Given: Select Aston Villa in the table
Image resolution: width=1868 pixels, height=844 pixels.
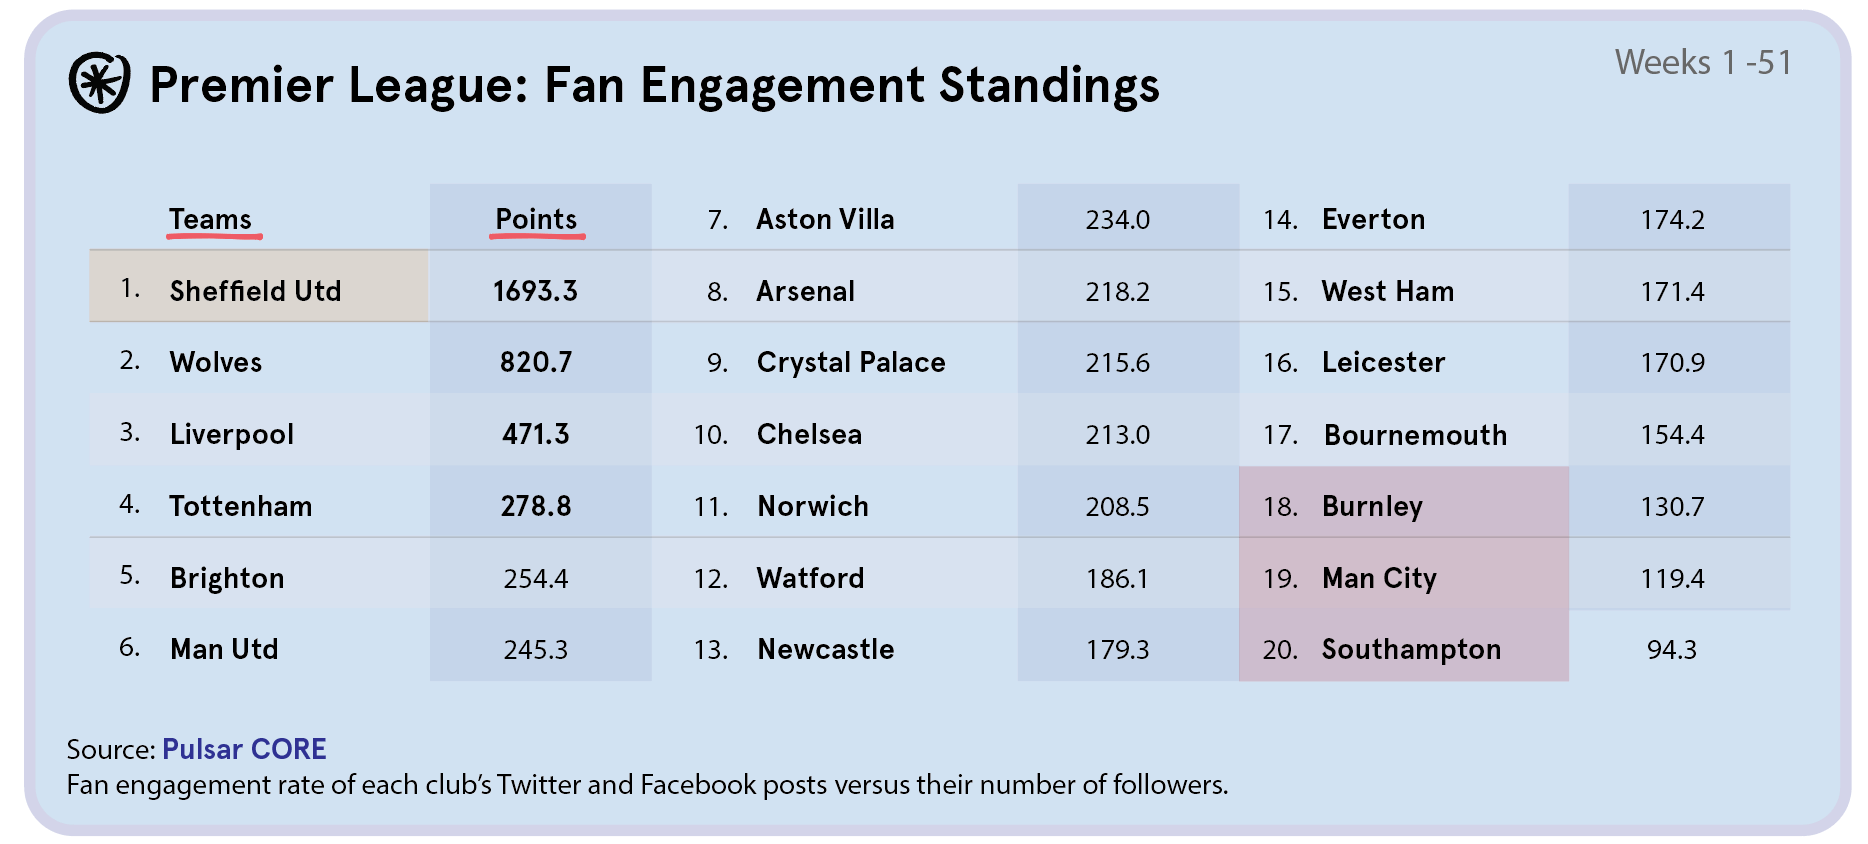Looking at the screenshot, I should (x=825, y=219).
